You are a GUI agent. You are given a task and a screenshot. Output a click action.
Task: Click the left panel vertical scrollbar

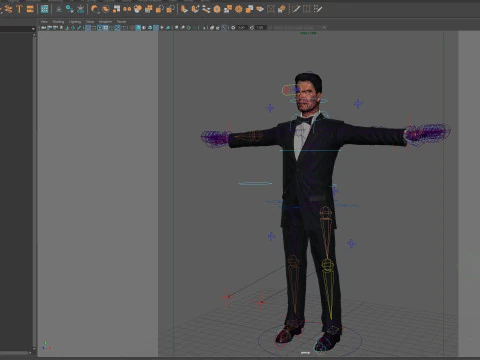[34, 192]
